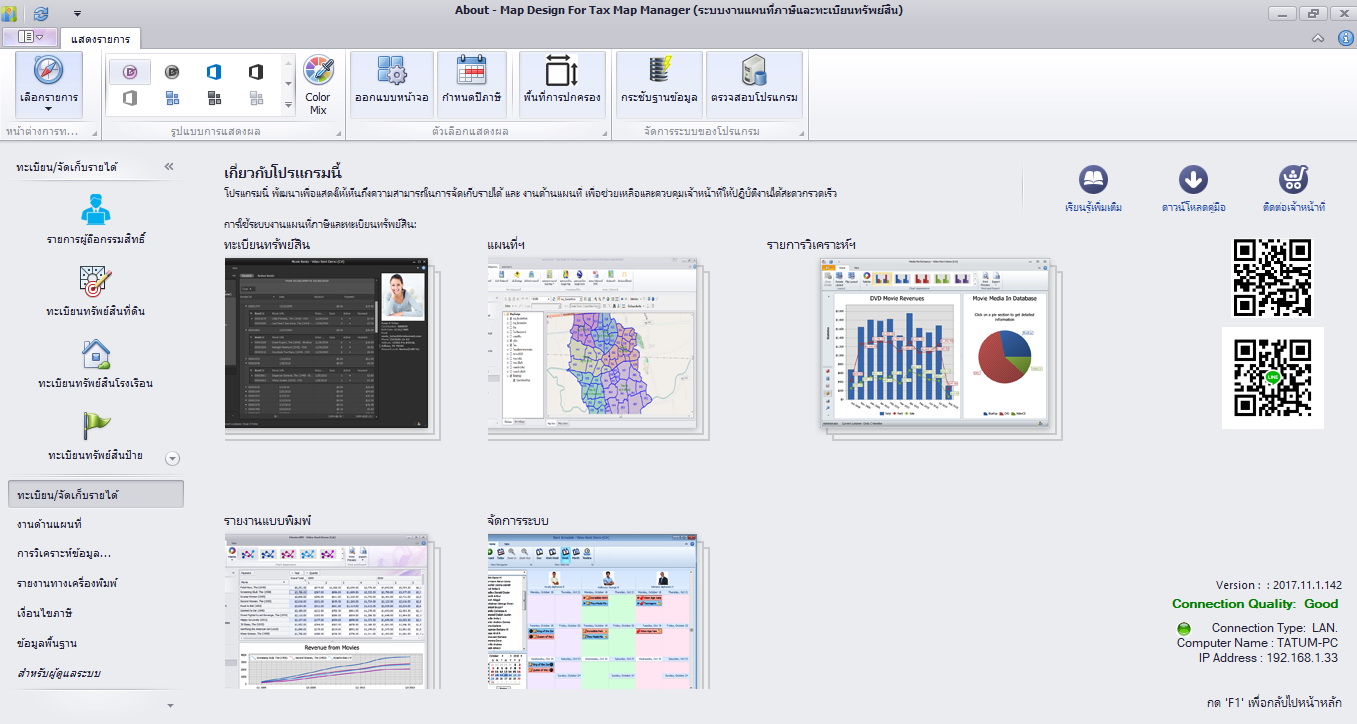This screenshot has height=724, width=1357.
Task: Select the dark tiles skin icon
Action: click(x=214, y=98)
